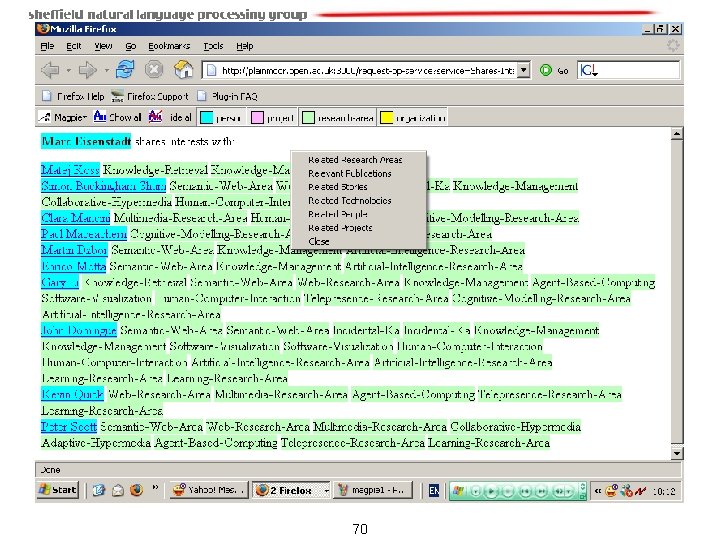
Task: Click the green Go button
Action: point(554,70)
